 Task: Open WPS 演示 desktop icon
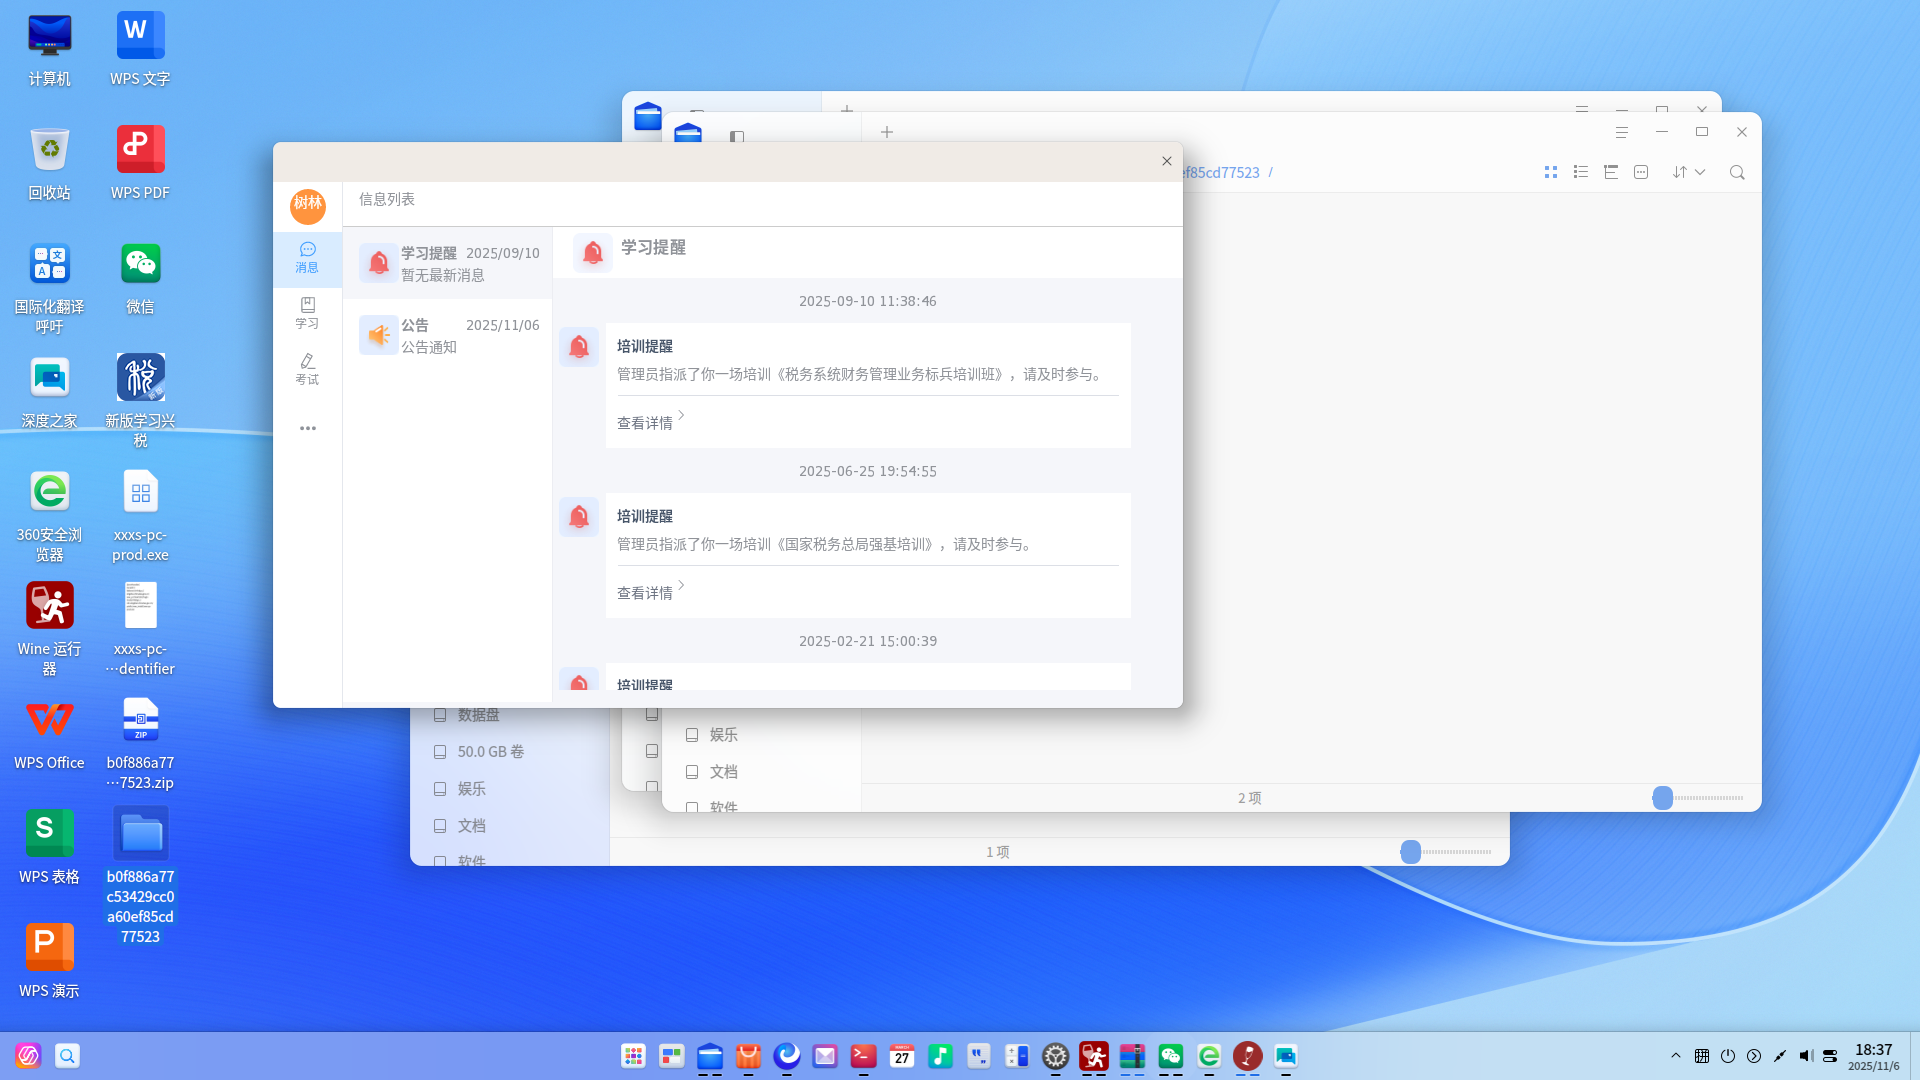point(49,962)
